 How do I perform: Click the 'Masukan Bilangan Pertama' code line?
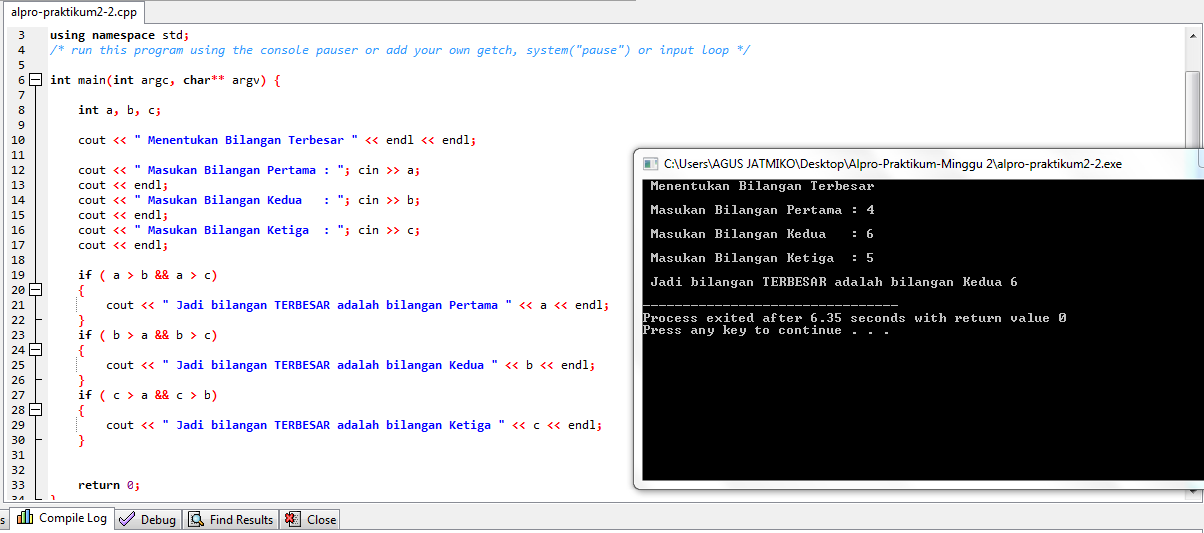tap(249, 170)
